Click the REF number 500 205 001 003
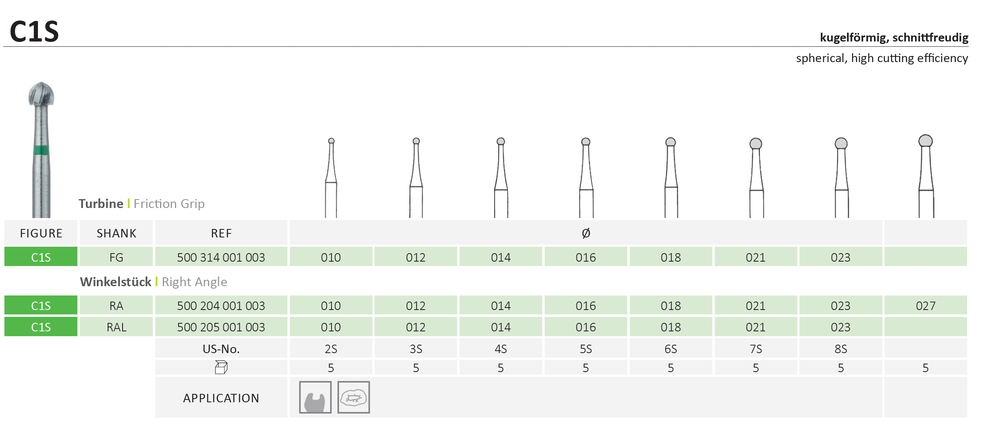 (x=221, y=327)
